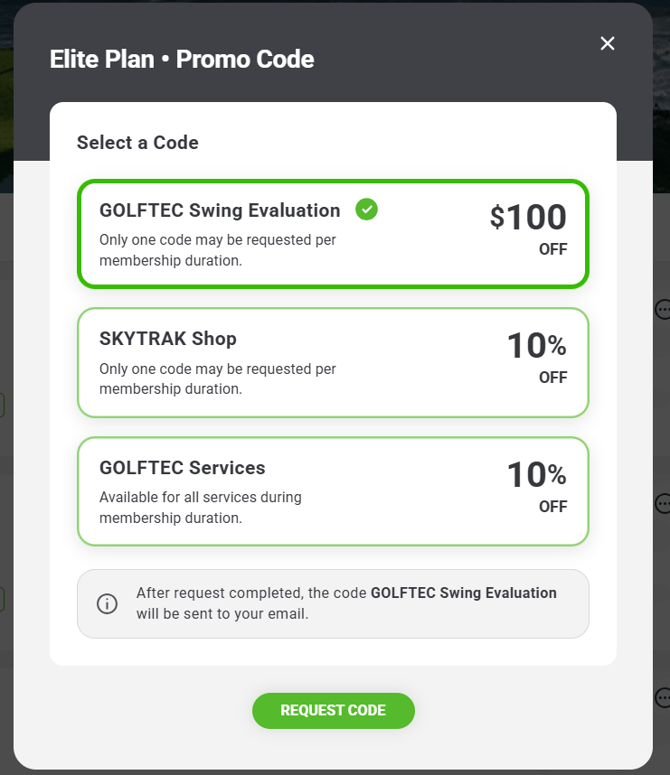
Task: Click the SKYTRAK Shop description text
Action: point(217,379)
